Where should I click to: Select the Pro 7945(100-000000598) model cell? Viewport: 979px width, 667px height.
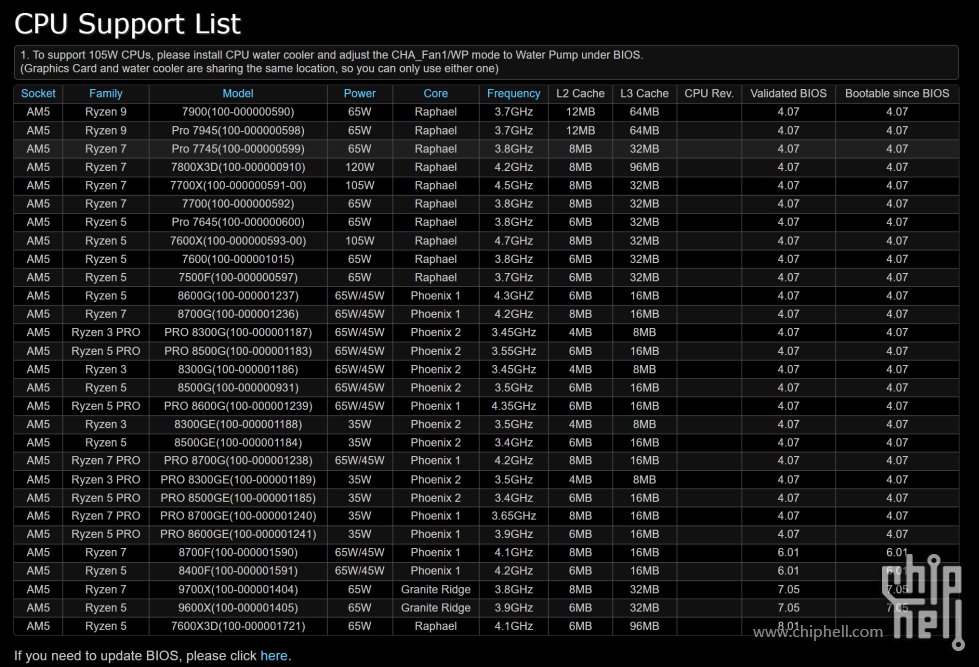click(x=238, y=131)
